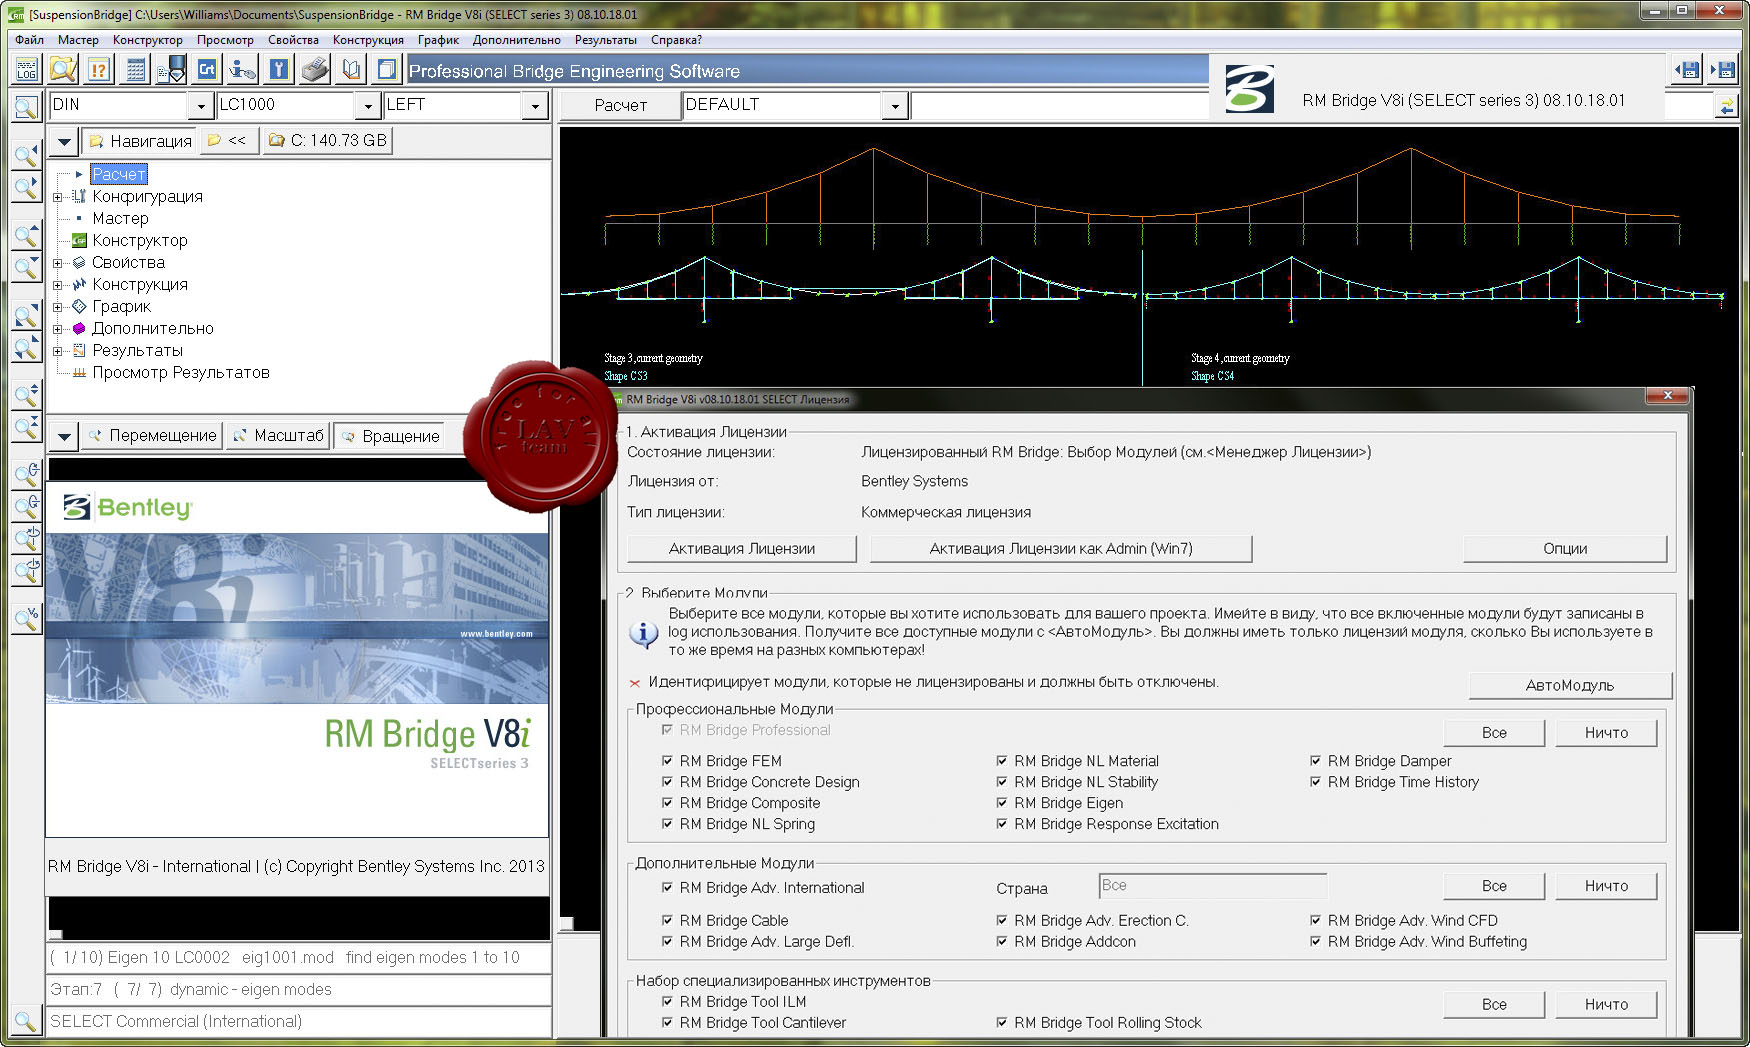Open the Дополнительно menu
The image size is (1750, 1047).
(517, 40)
